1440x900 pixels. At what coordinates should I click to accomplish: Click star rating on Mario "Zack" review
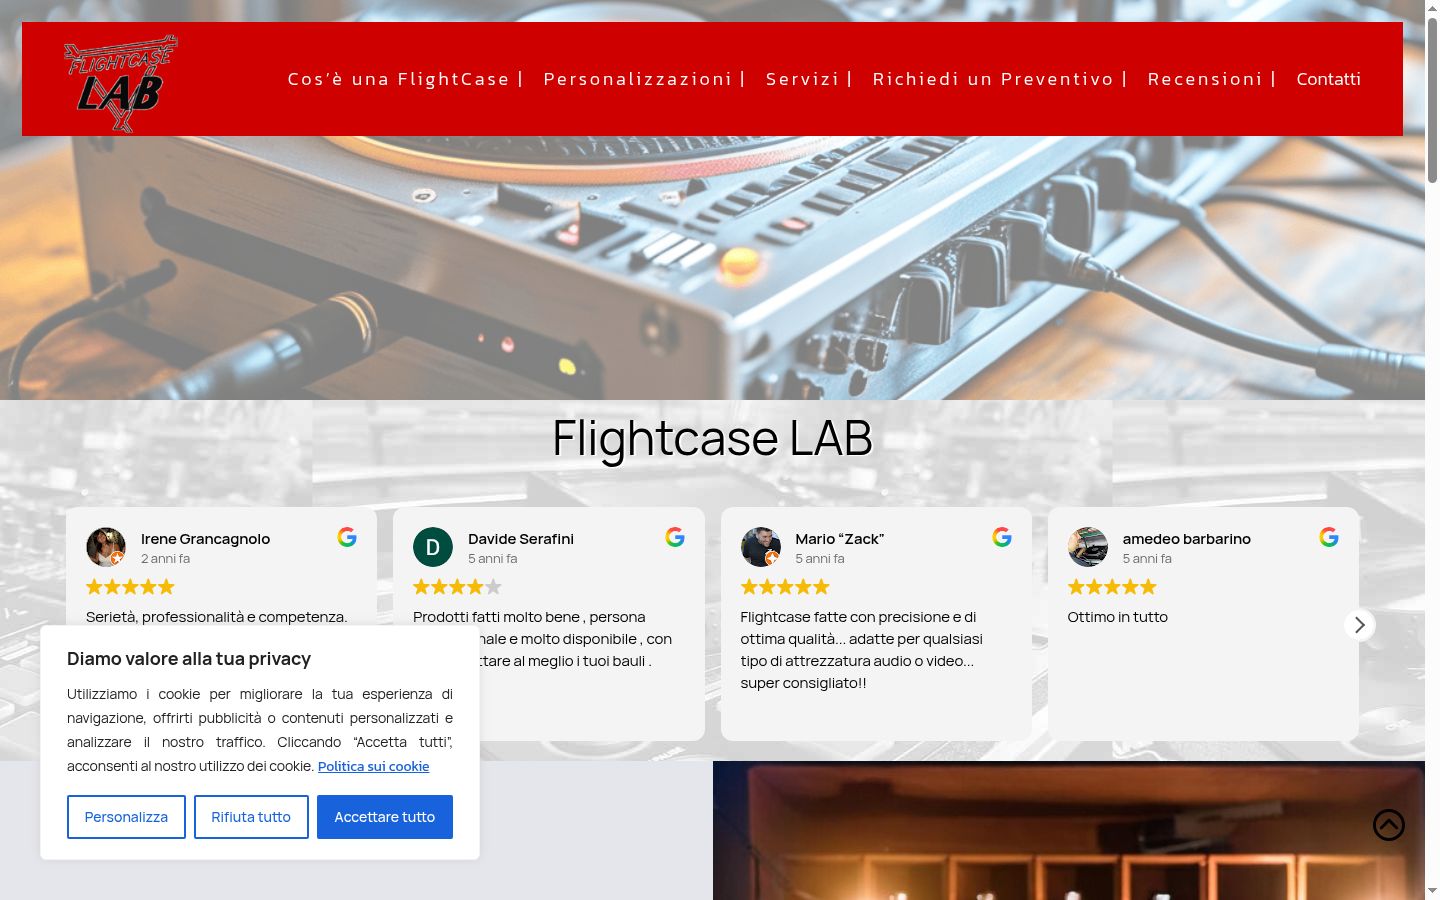point(785,587)
